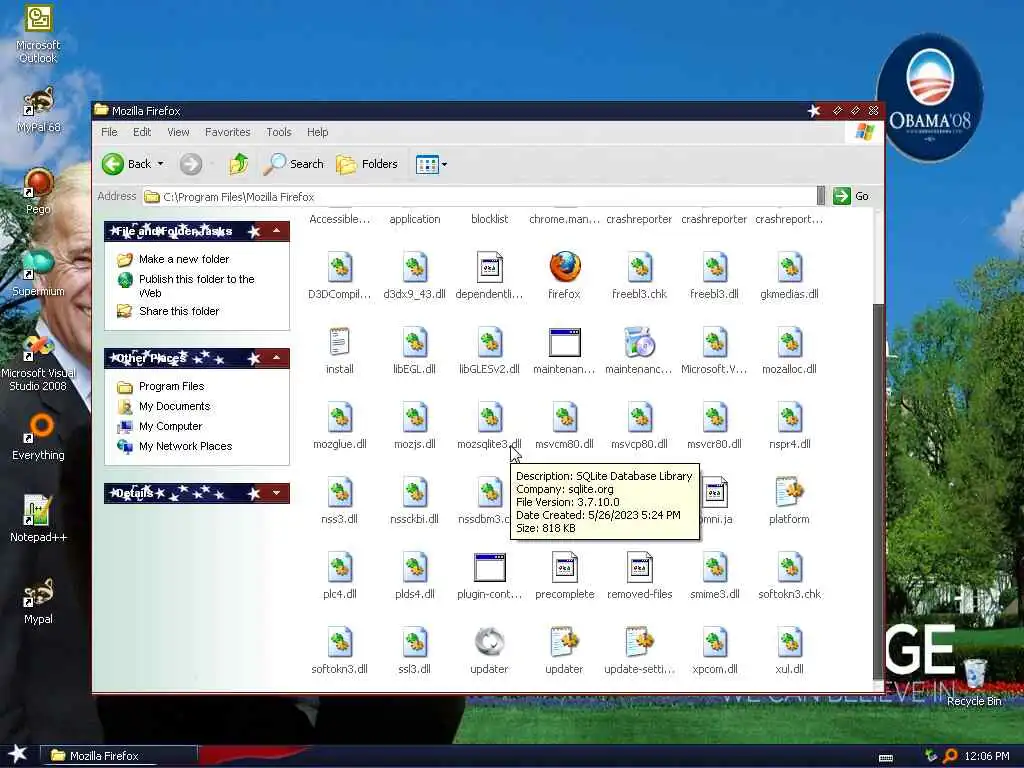Expand the Details panel

(x=277, y=493)
